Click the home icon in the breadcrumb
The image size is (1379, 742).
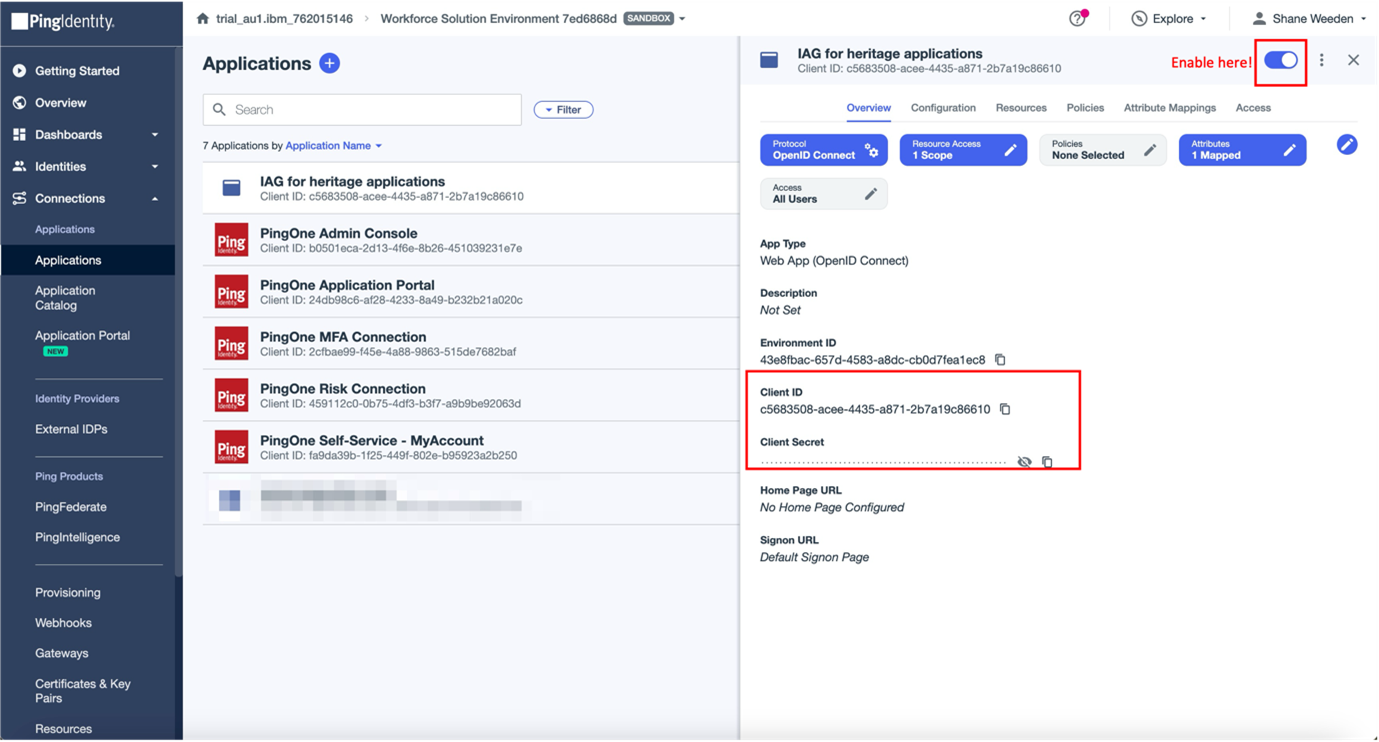pos(203,19)
